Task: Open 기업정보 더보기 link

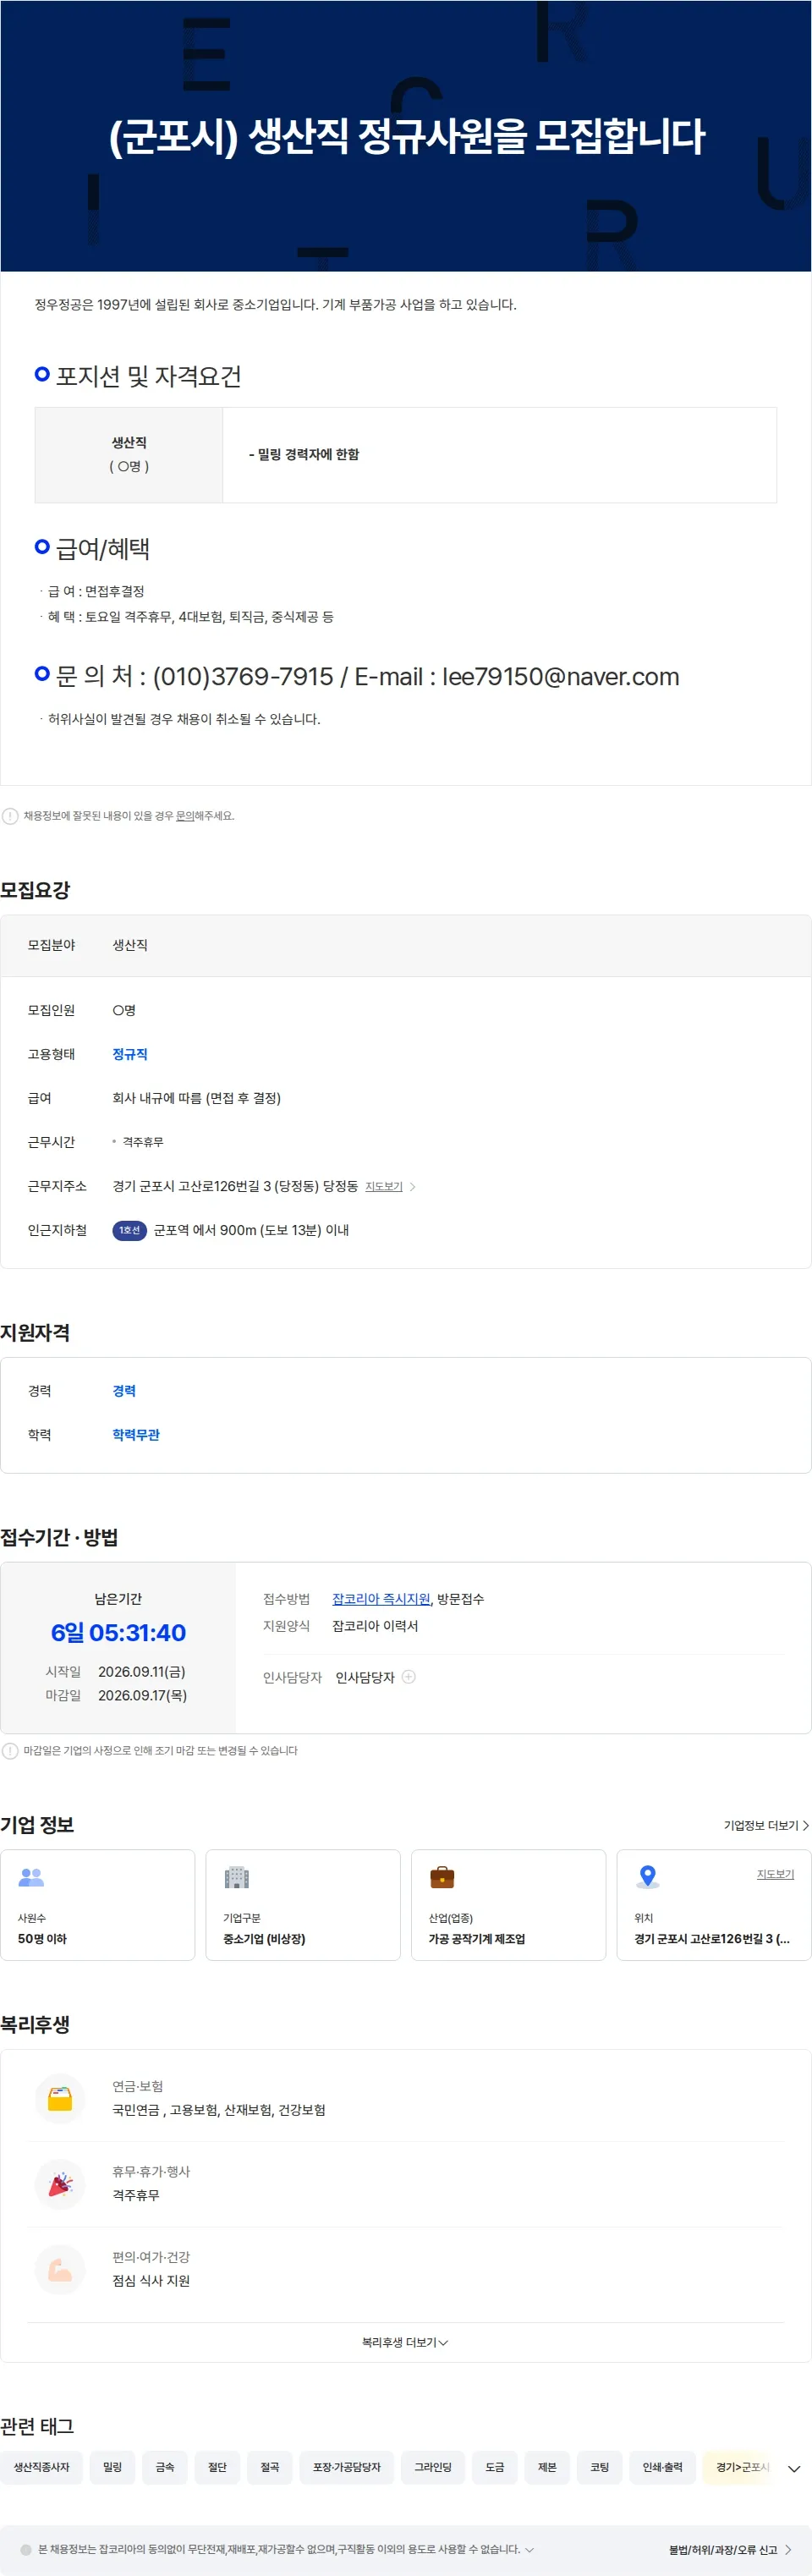Action: point(766,1825)
